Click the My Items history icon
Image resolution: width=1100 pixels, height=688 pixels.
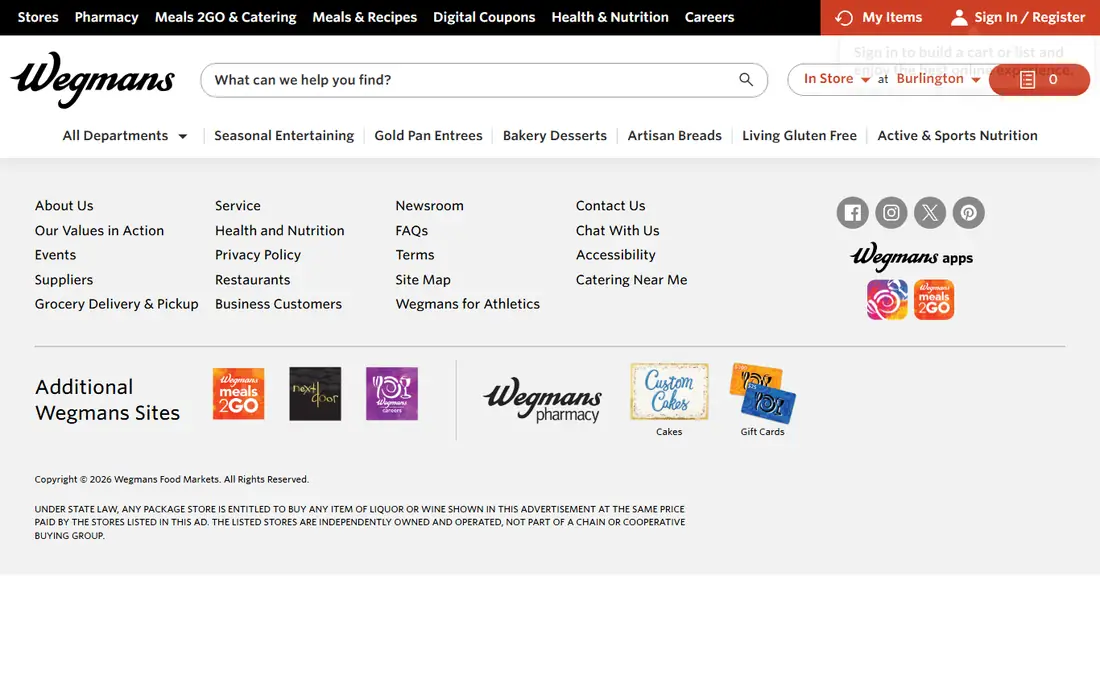(x=844, y=18)
